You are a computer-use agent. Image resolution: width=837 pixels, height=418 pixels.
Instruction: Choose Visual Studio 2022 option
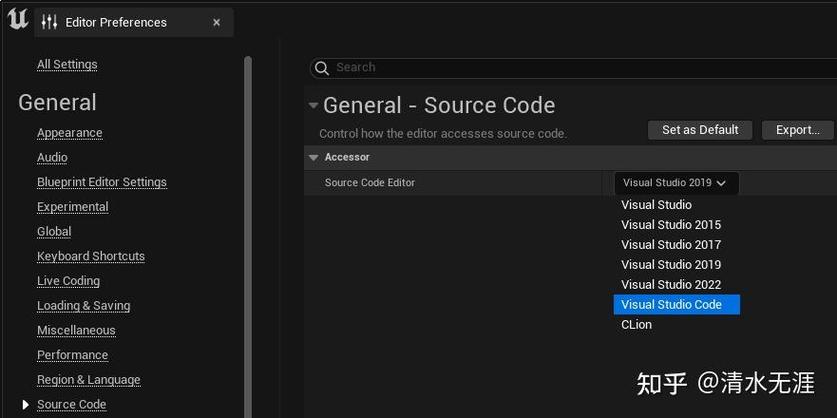tap(676, 285)
